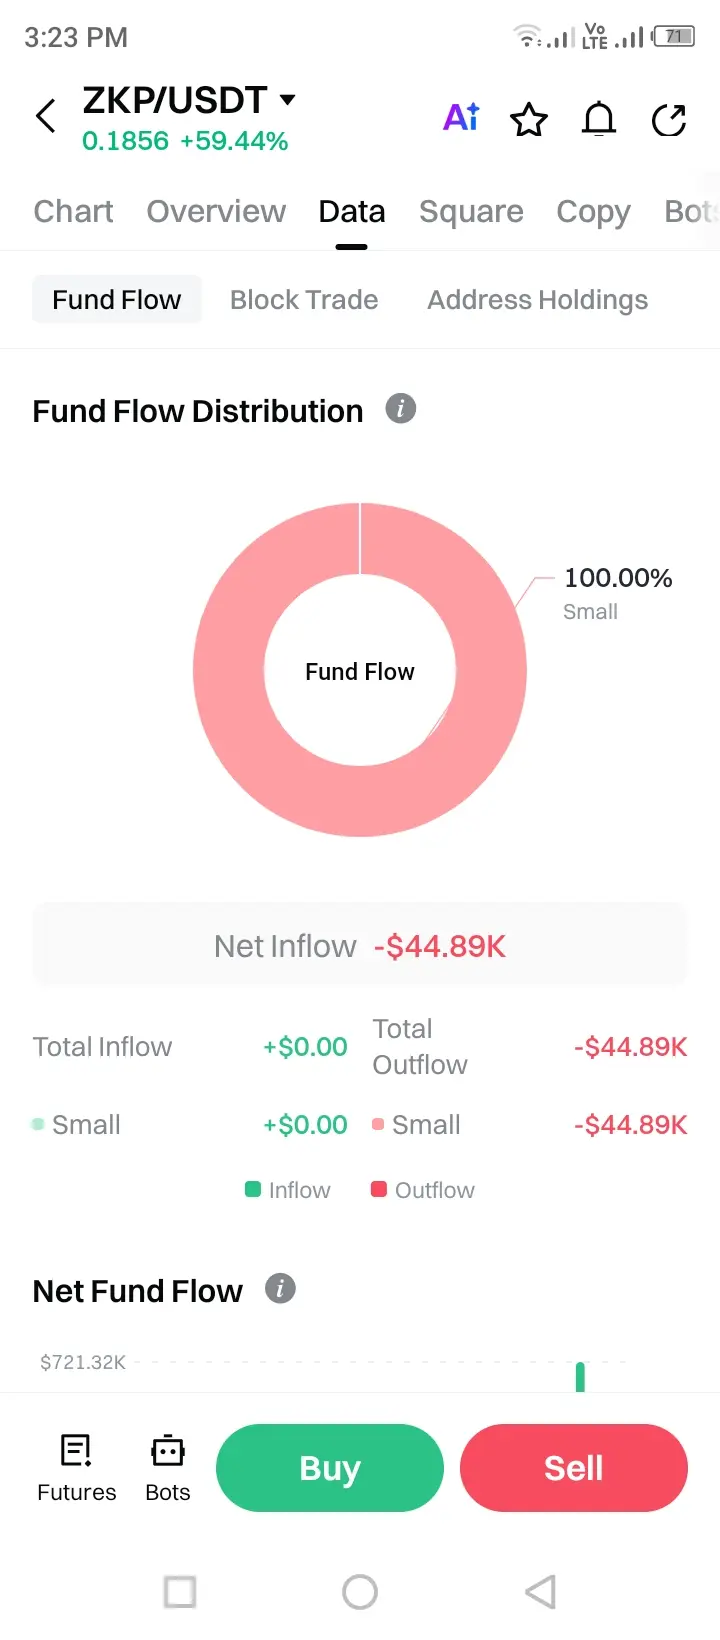
Task: Tap the share icon
Action: (x=668, y=120)
